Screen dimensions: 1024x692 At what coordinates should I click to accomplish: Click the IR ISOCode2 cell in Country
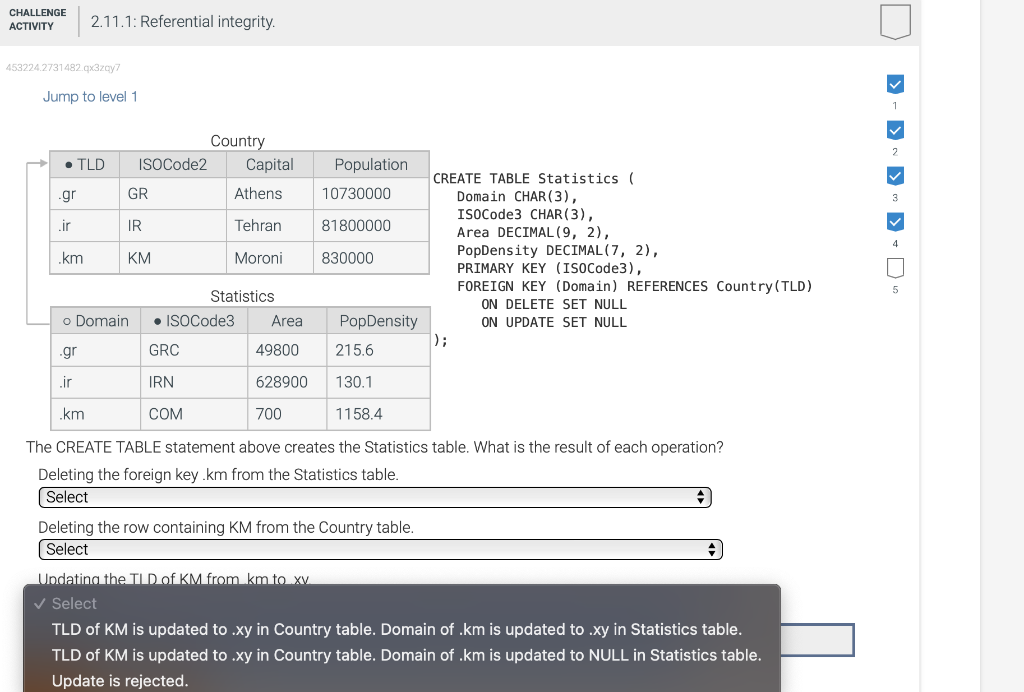click(x=172, y=226)
